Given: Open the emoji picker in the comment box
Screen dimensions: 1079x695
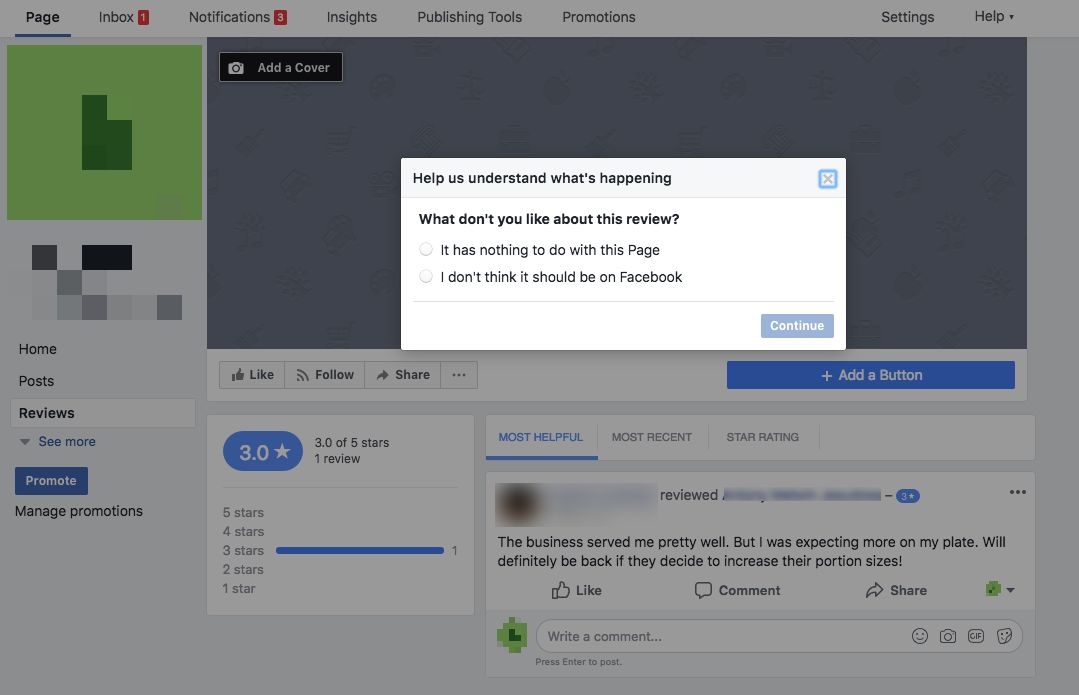Looking at the screenshot, I should click(919, 636).
